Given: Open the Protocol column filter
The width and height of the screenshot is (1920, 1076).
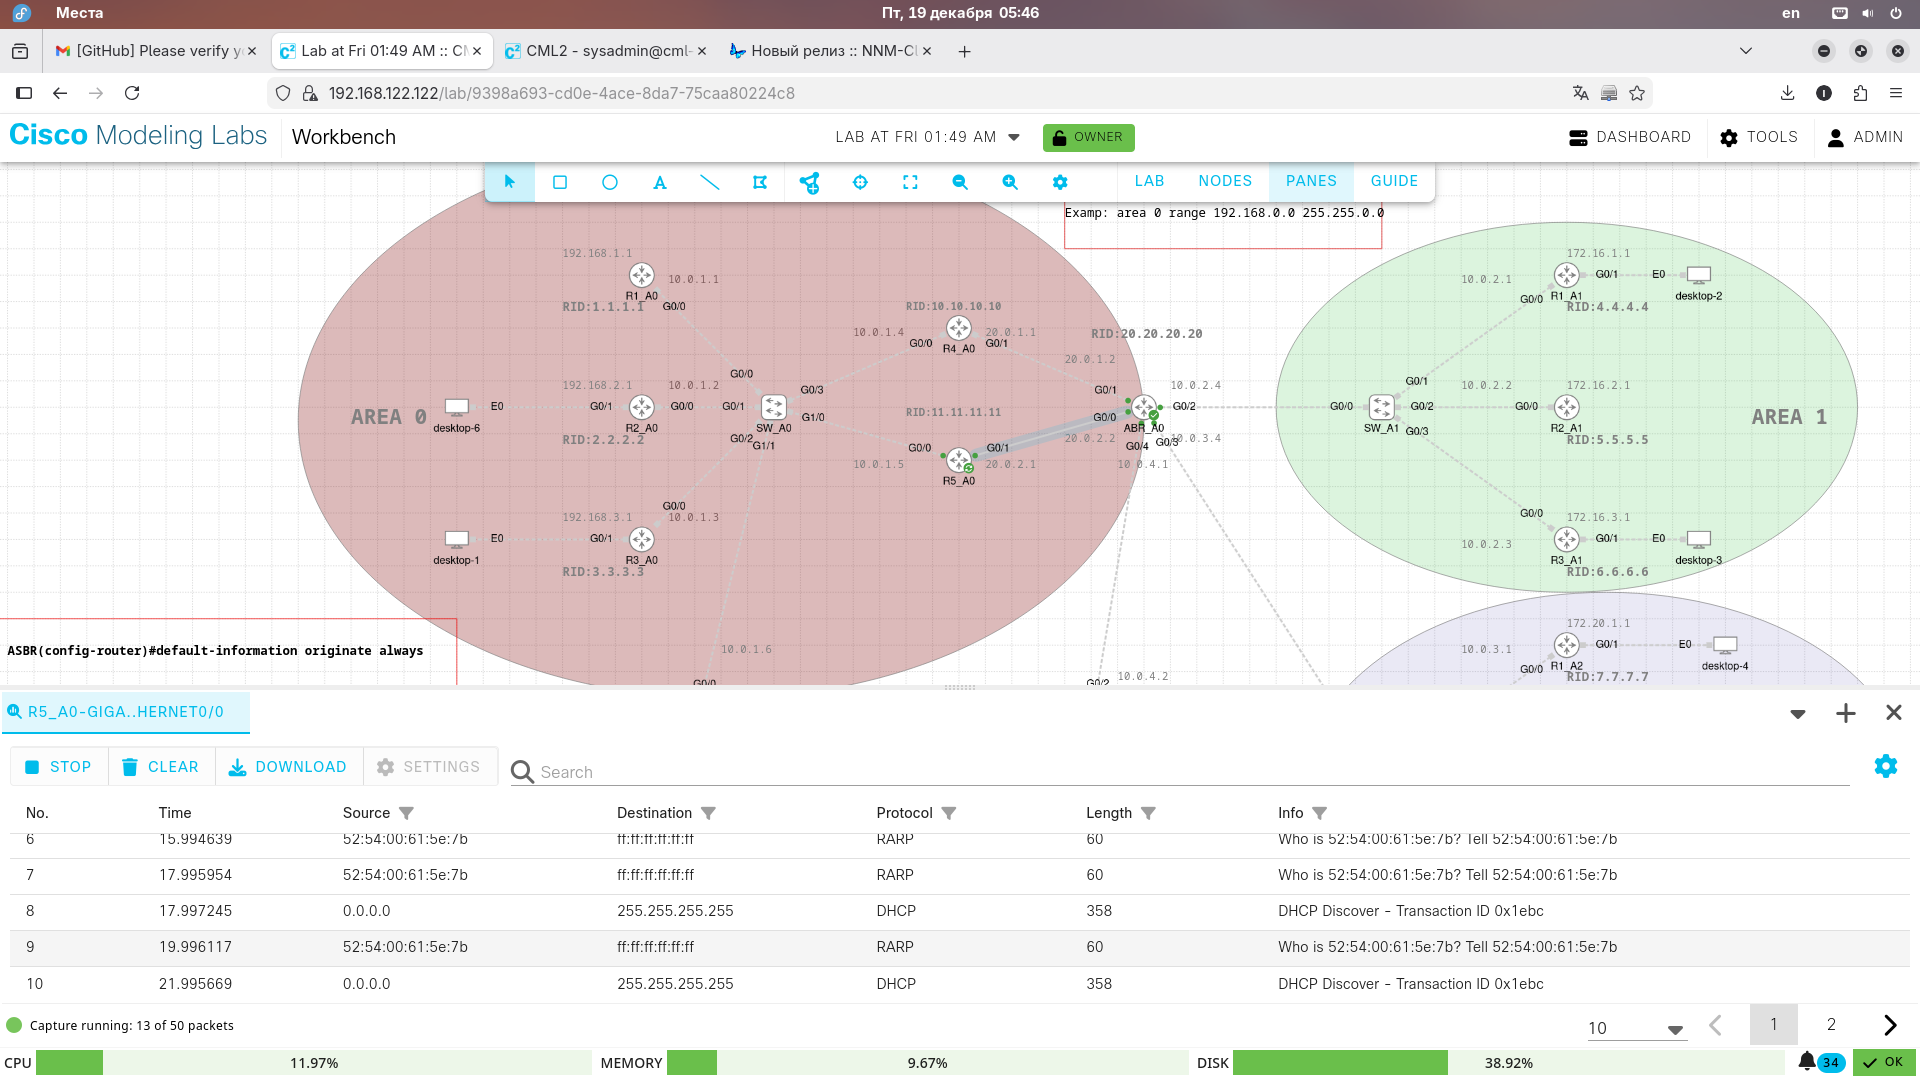Looking at the screenshot, I should coord(949,813).
